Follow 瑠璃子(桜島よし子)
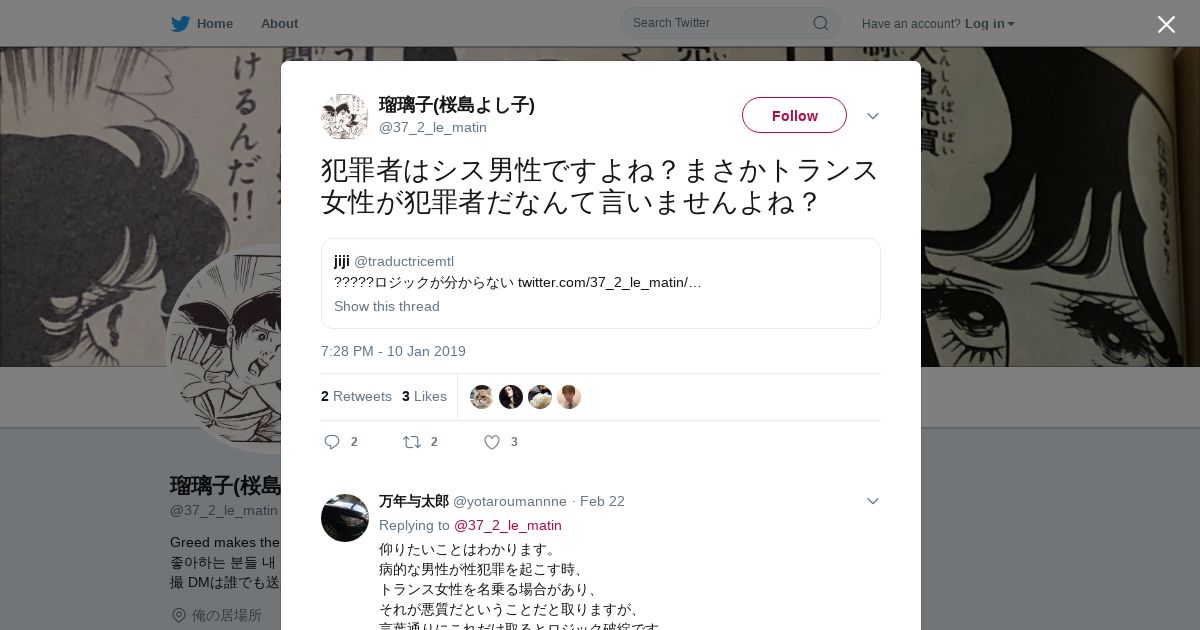Image resolution: width=1200 pixels, height=630 pixels. (794, 115)
